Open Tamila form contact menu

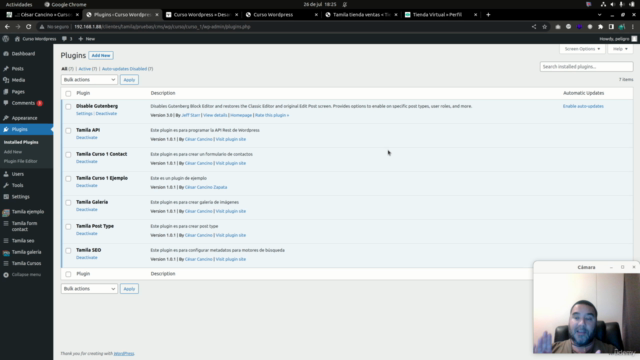tap(24, 226)
